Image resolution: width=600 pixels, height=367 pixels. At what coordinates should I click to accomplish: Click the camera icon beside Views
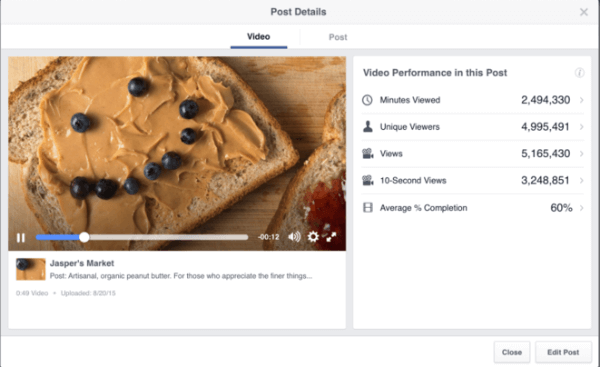click(368, 154)
